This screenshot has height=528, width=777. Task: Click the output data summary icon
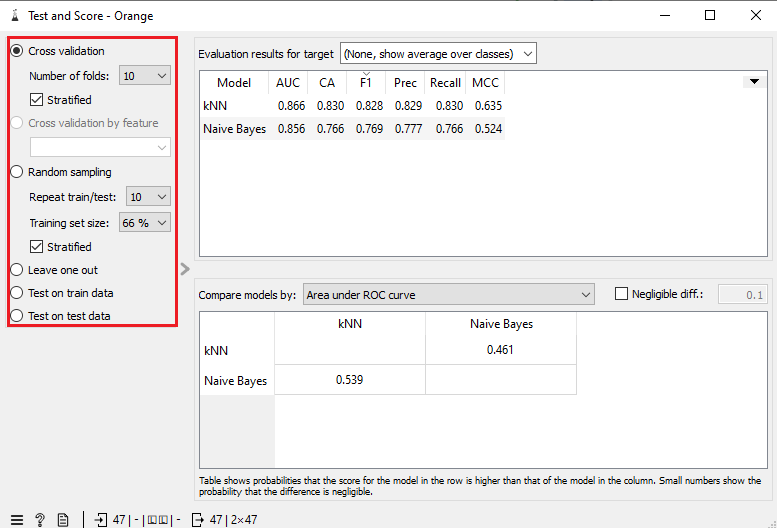[x=197, y=519]
